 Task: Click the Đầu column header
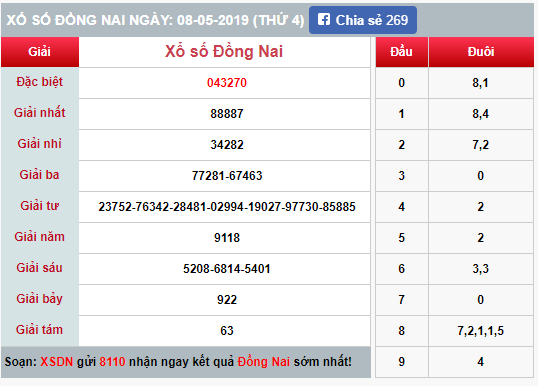[401, 52]
